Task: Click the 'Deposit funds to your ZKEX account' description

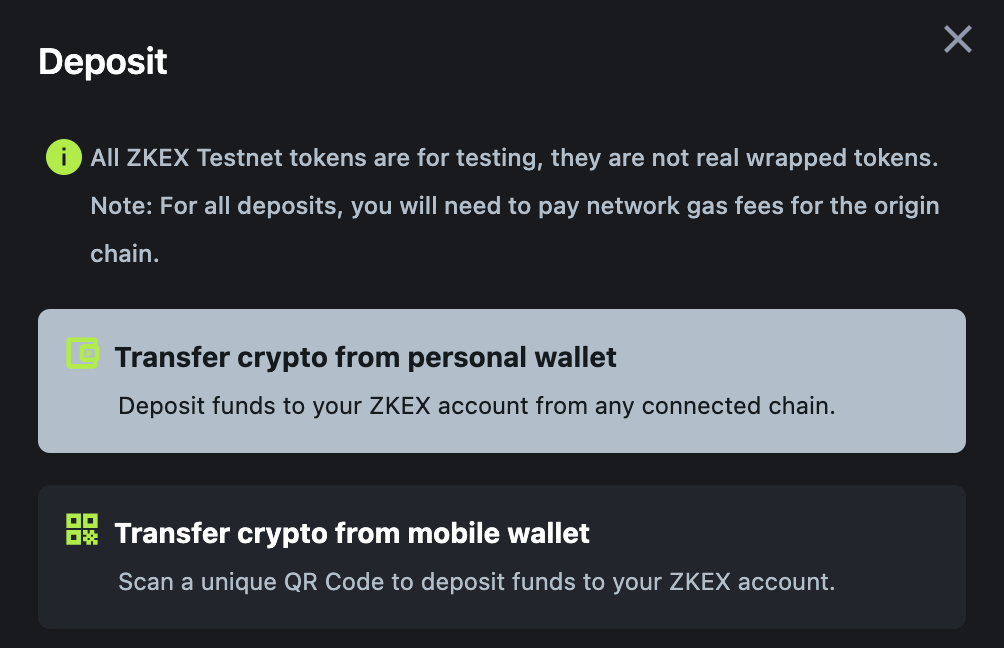Action: [476, 407]
